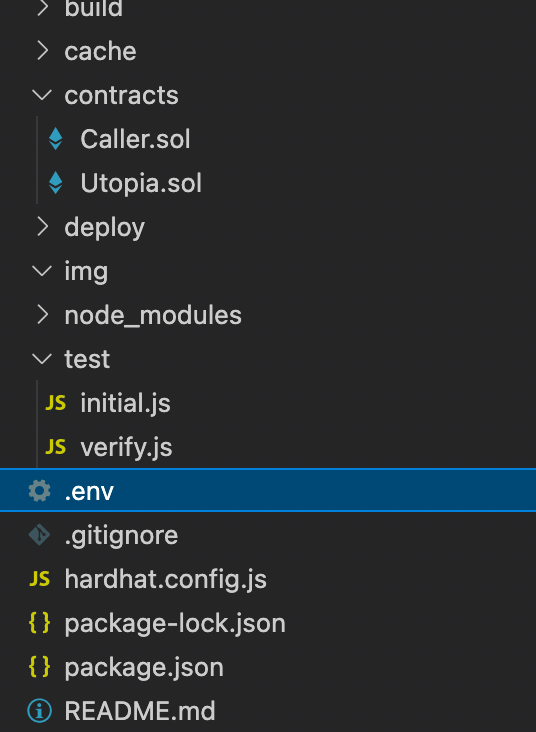The width and height of the screenshot is (536, 732).
Task: Click the git icon beside .gitignore
Action: click(x=39, y=535)
